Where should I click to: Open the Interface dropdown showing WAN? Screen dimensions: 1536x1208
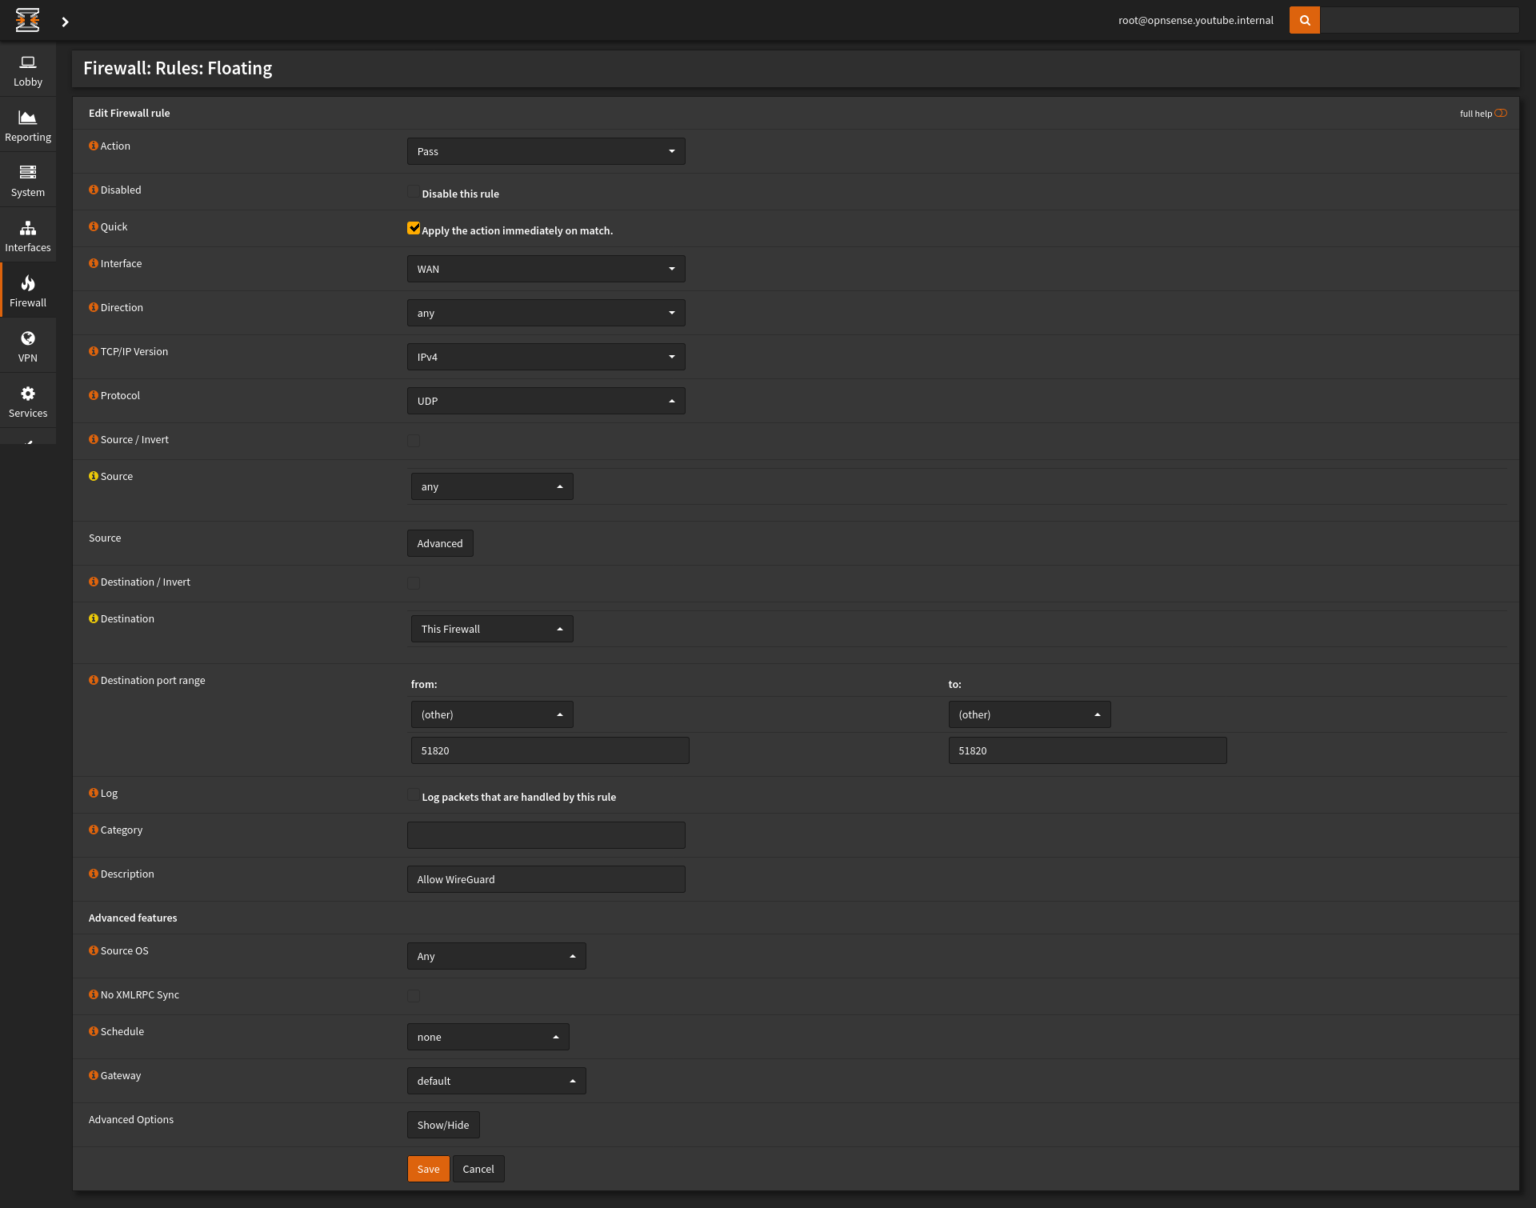[545, 269]
